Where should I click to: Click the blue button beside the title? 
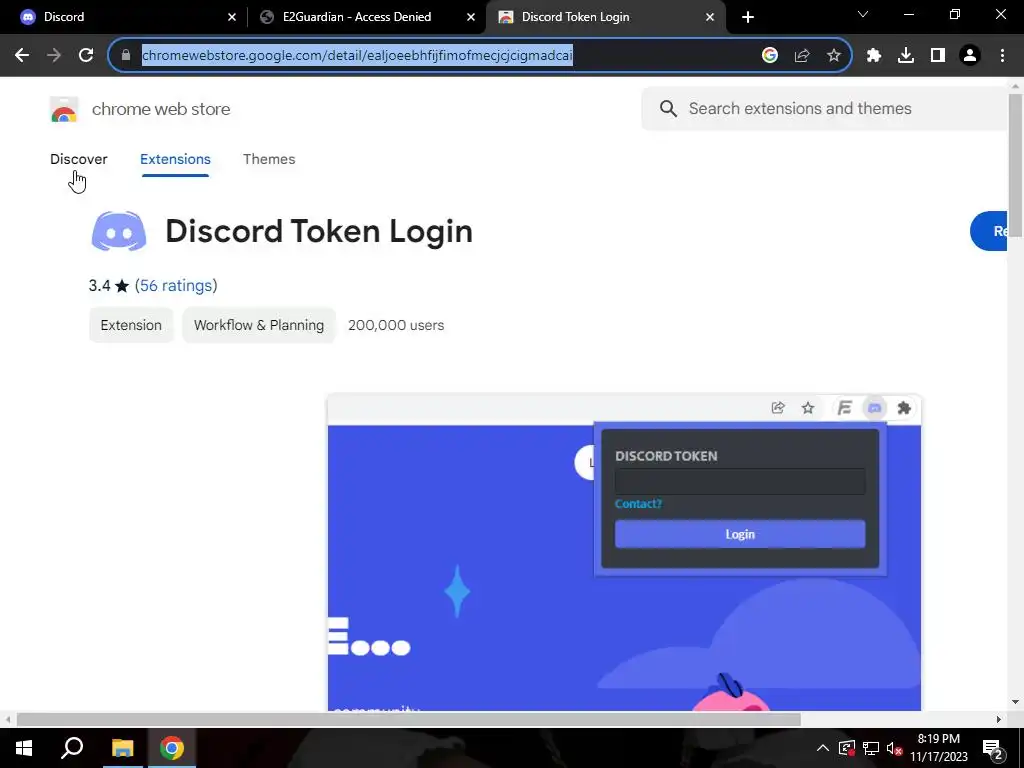[x=989, y=231]
